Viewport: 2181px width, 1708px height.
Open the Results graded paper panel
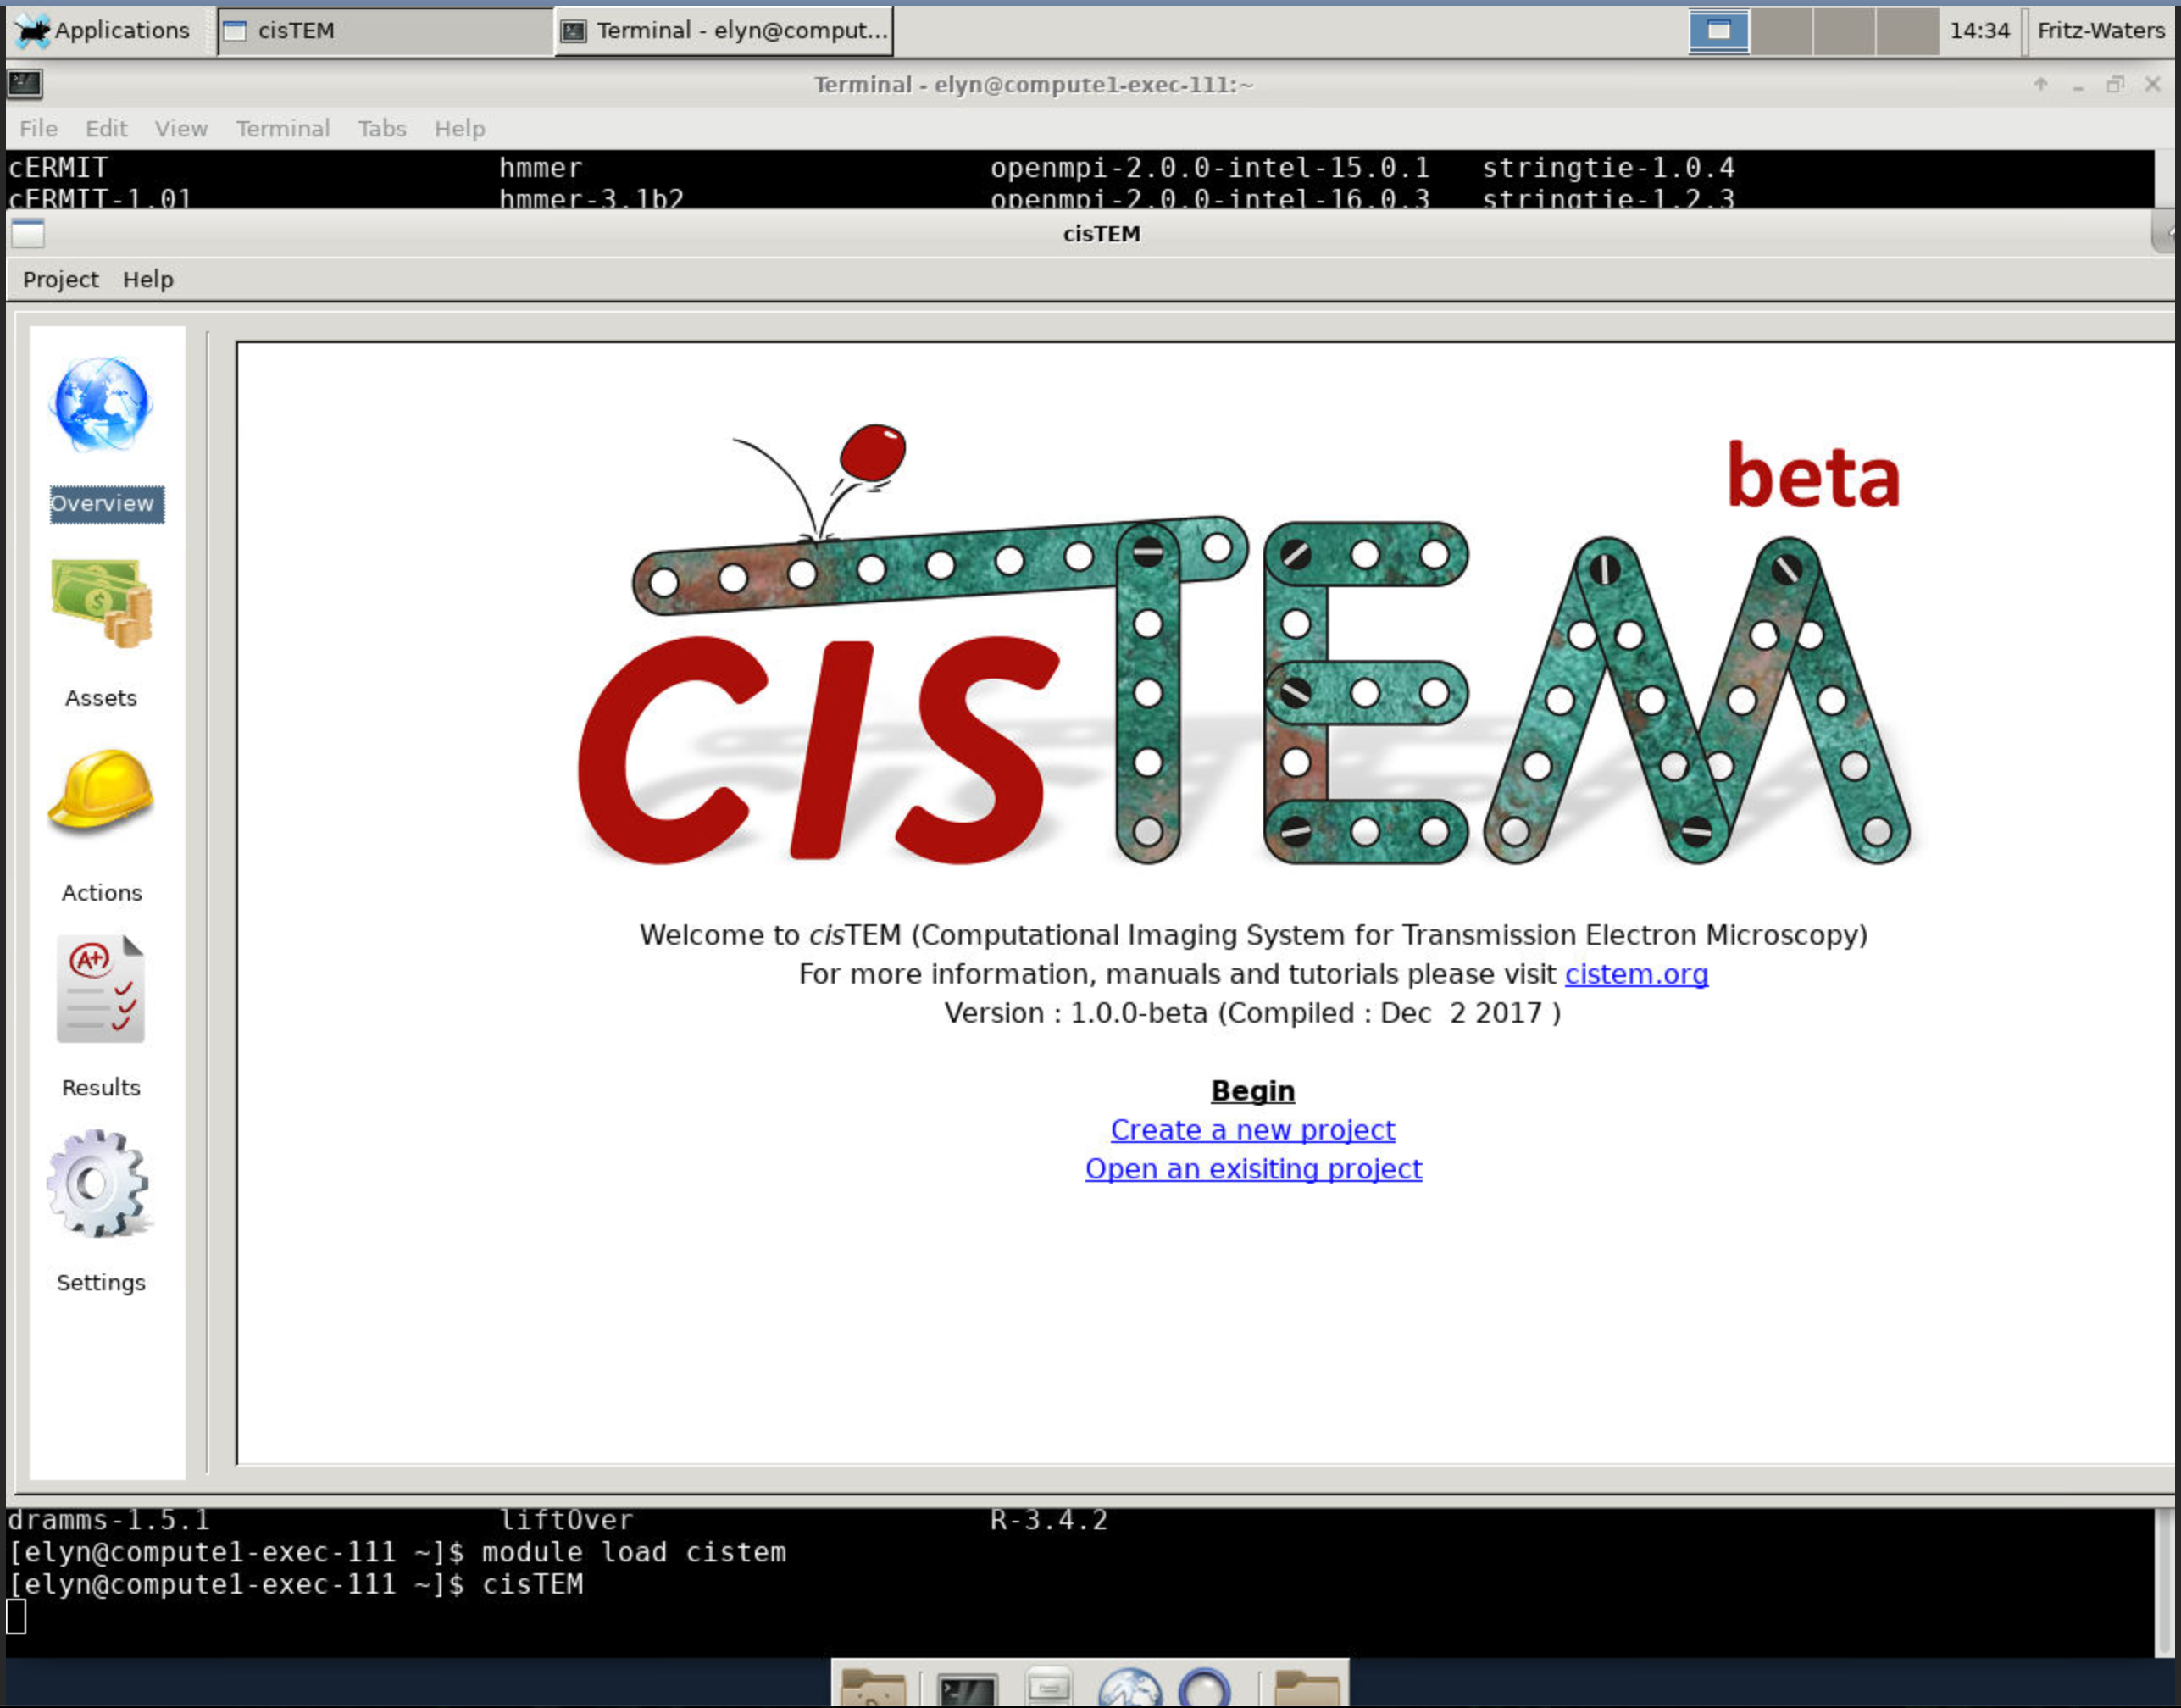(101, 989)
